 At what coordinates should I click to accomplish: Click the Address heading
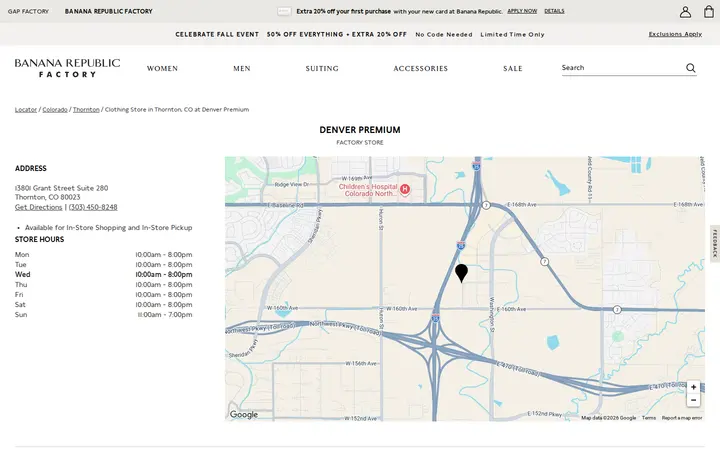(x=31, y=168)
